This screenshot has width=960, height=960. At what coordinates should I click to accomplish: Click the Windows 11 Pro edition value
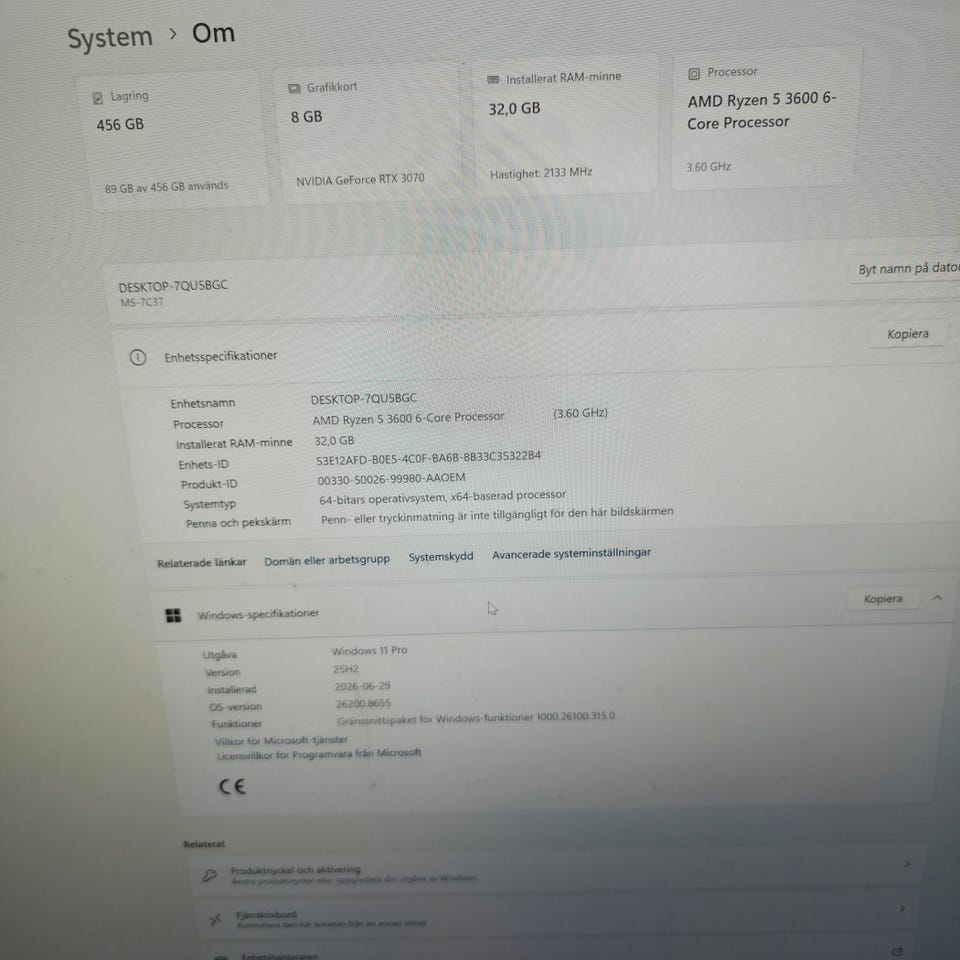[x=369, y=650]
